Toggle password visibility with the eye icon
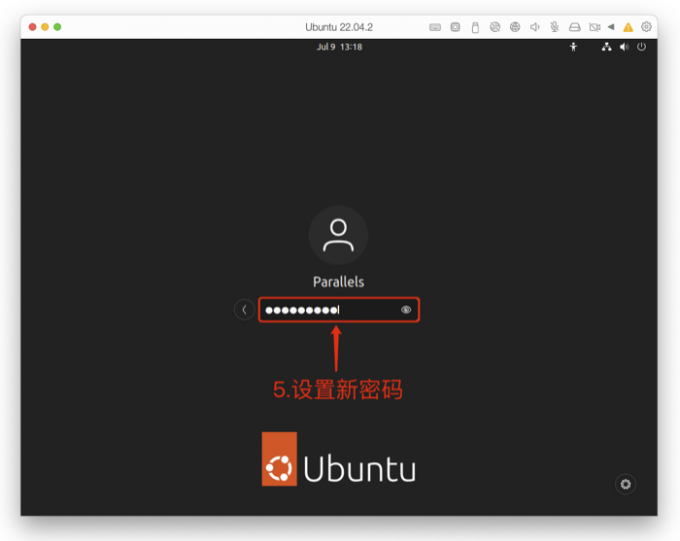This screenshot has height=541, width=680. [406, 310]
